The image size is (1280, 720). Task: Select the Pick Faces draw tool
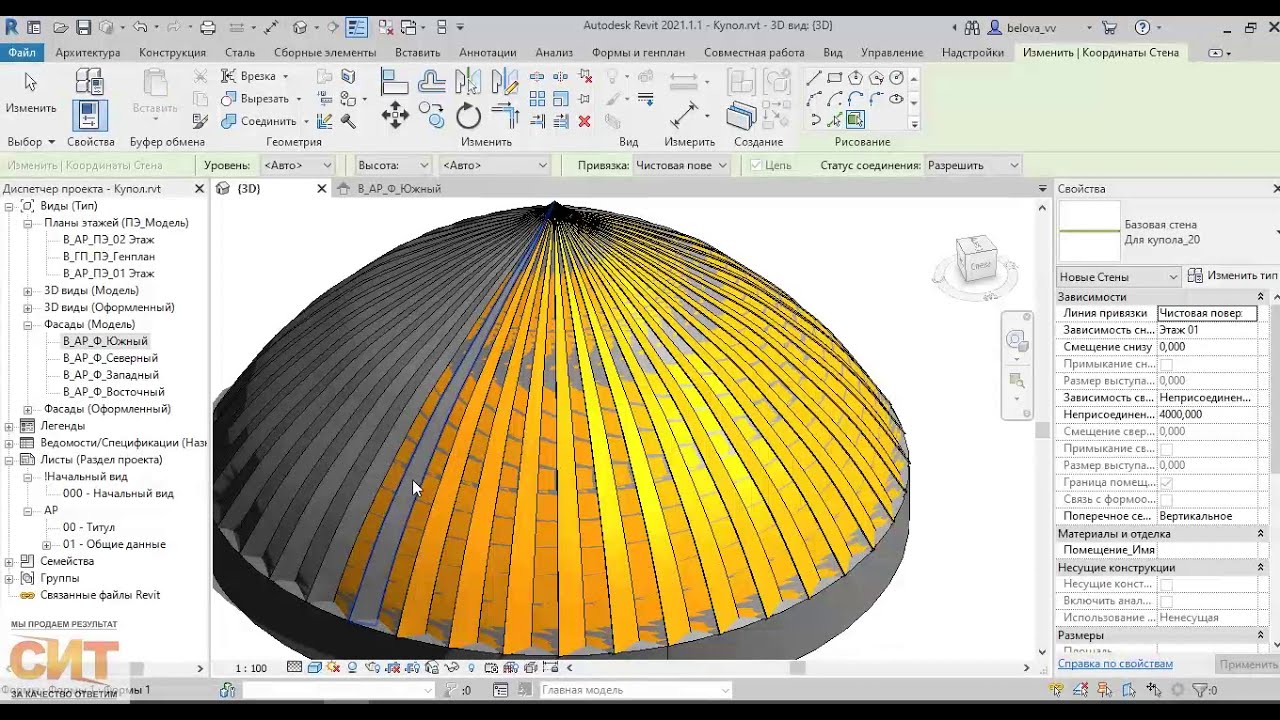click(855, 120)
